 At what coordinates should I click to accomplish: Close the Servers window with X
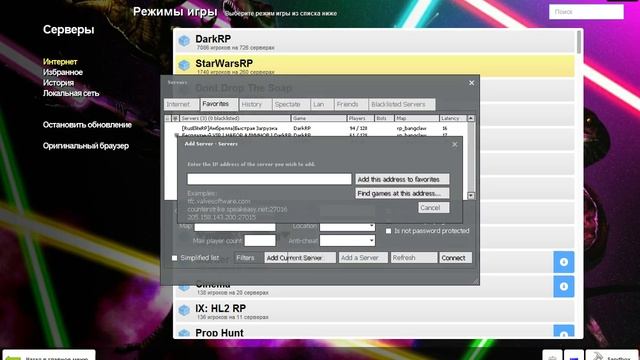(471, 83)
